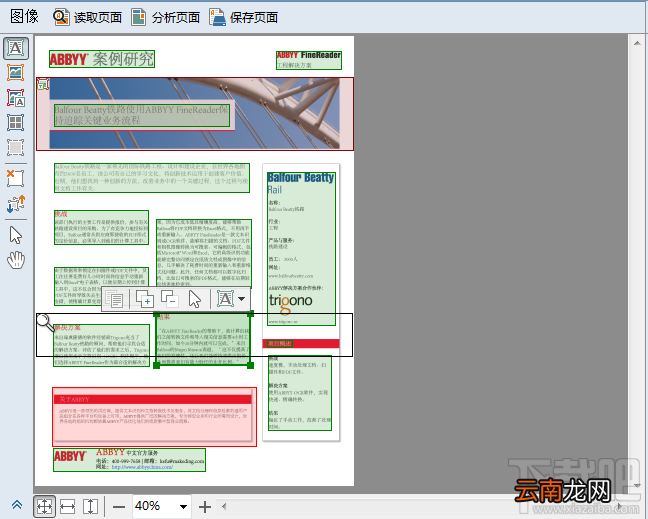Image resolution: width=648 pixels, height=519 pixels.
Task: Collapse the panel with double chevron icon
Action: 17,505
